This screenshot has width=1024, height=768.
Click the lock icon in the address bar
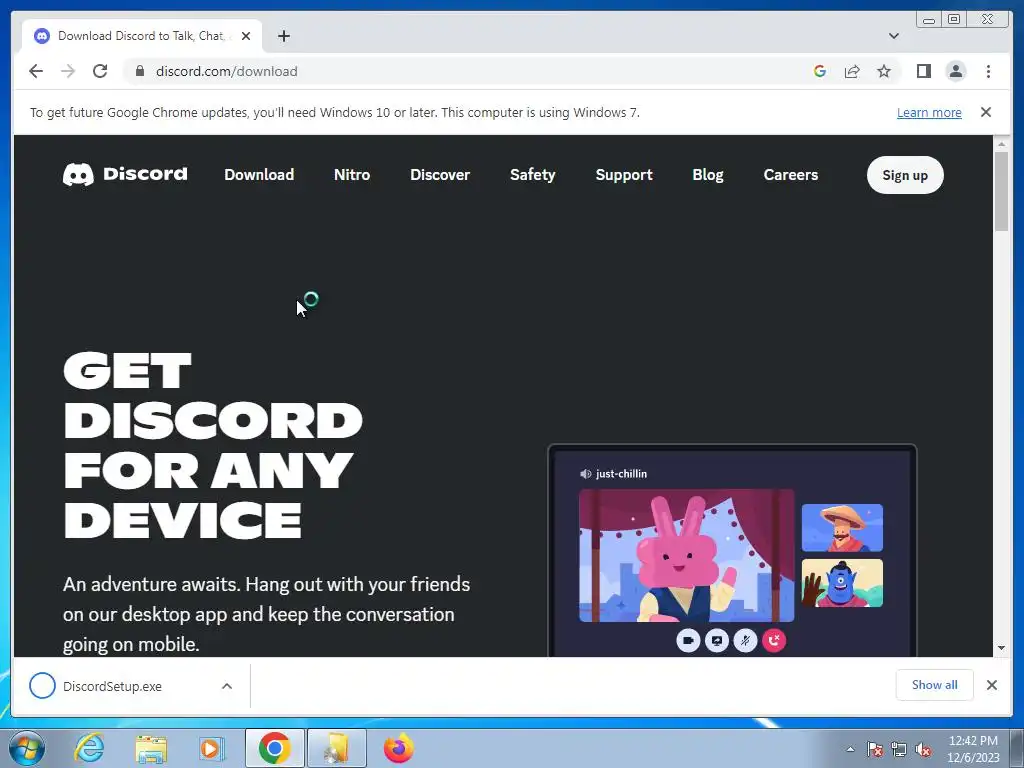point(139,71)
